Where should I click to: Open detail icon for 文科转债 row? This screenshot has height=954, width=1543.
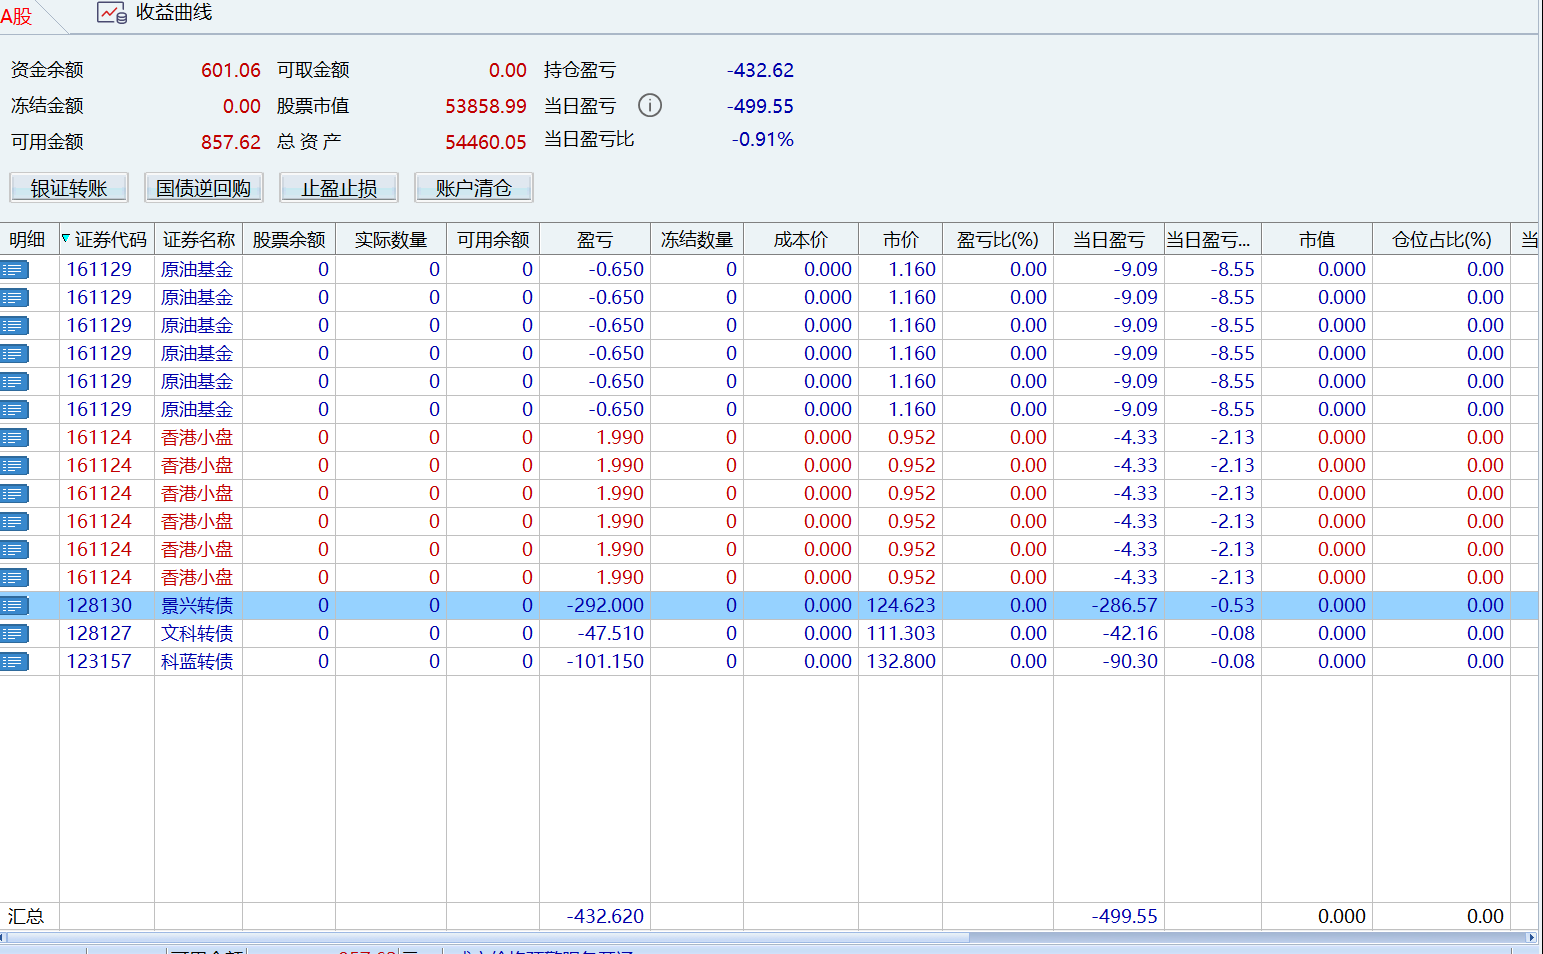tap(15, 634)
